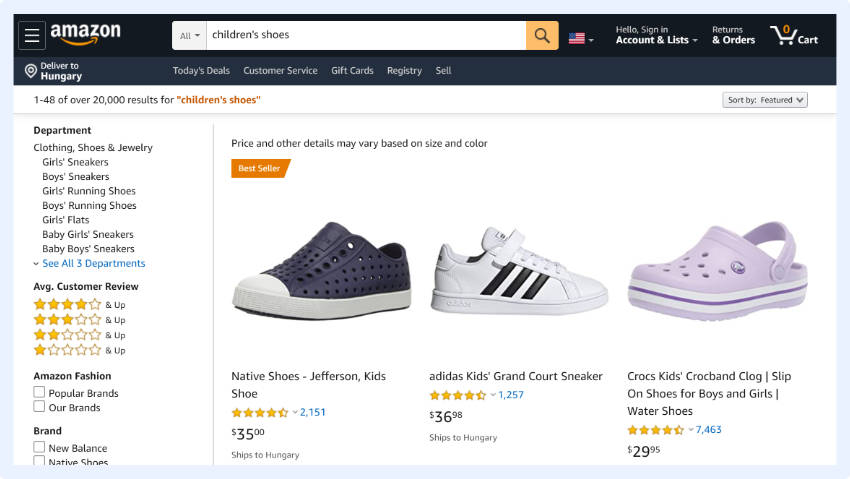
Task: Go to Today's Deals in navigation
Action: tap(201, 71)
